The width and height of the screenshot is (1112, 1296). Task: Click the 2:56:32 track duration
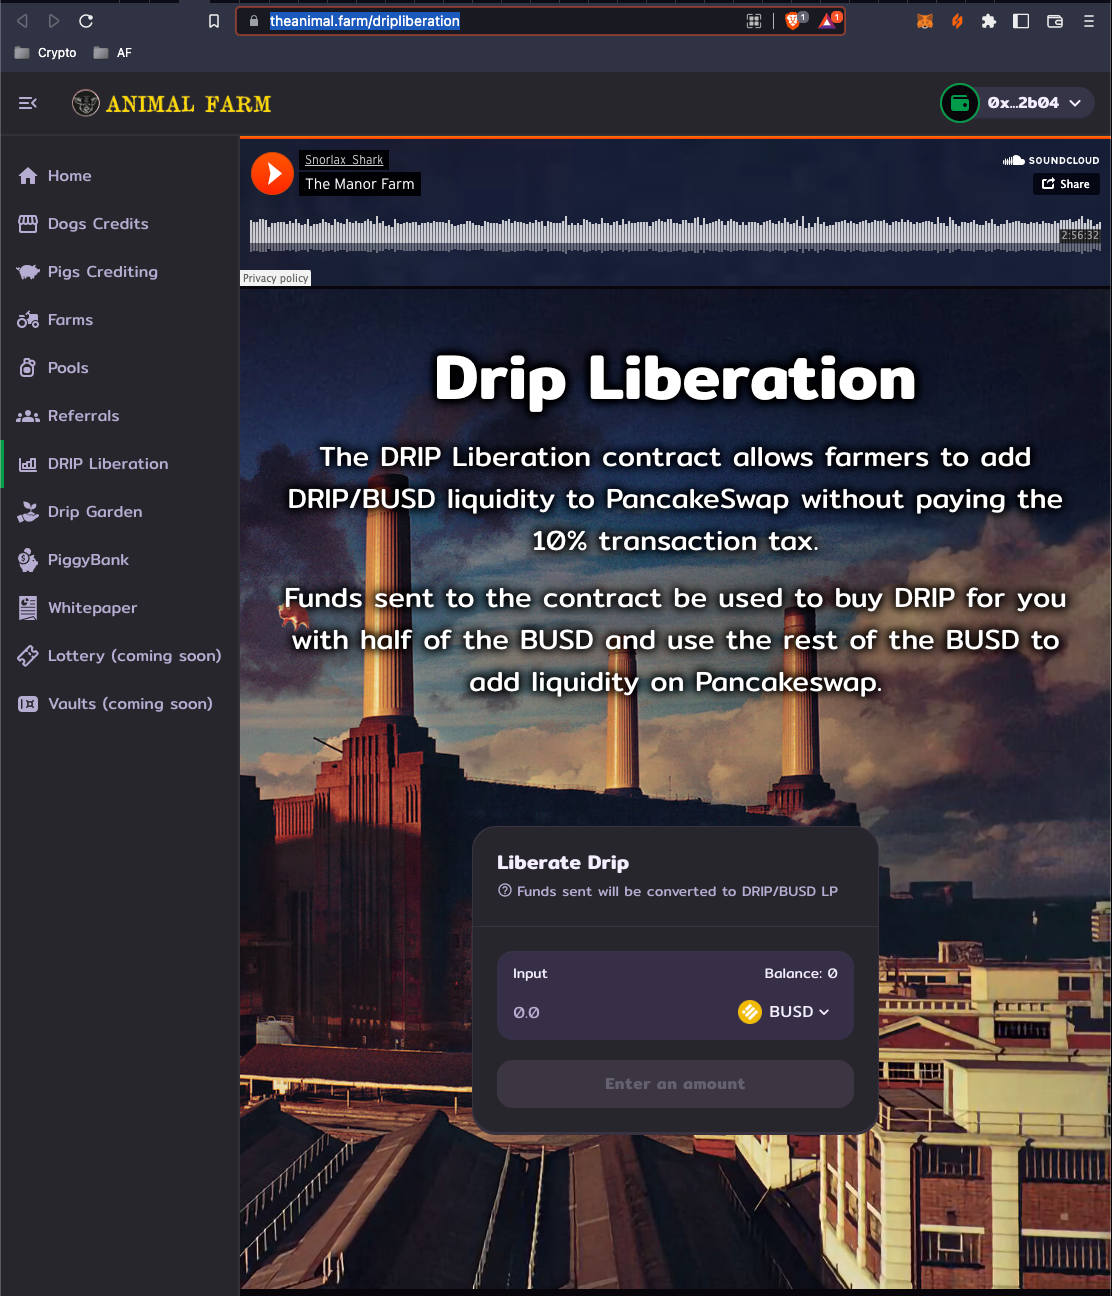(1080, 235)
